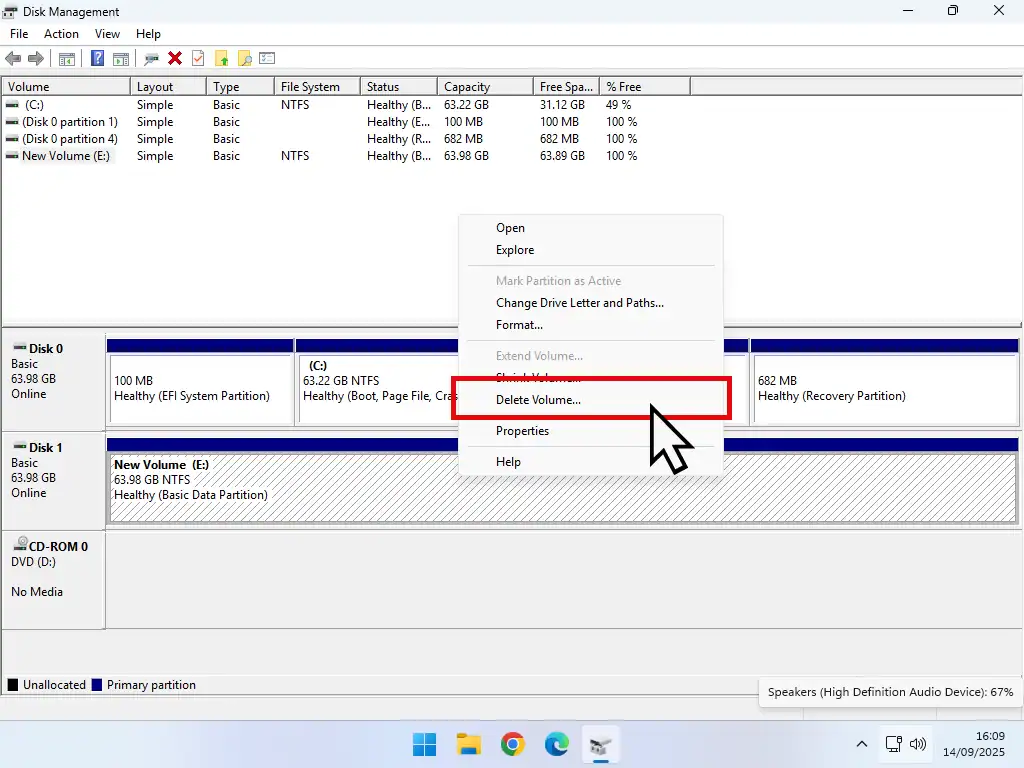Click Disk Management taskbar icon
The width and height of the screenshot is (1024, 768).
[600, 744]
